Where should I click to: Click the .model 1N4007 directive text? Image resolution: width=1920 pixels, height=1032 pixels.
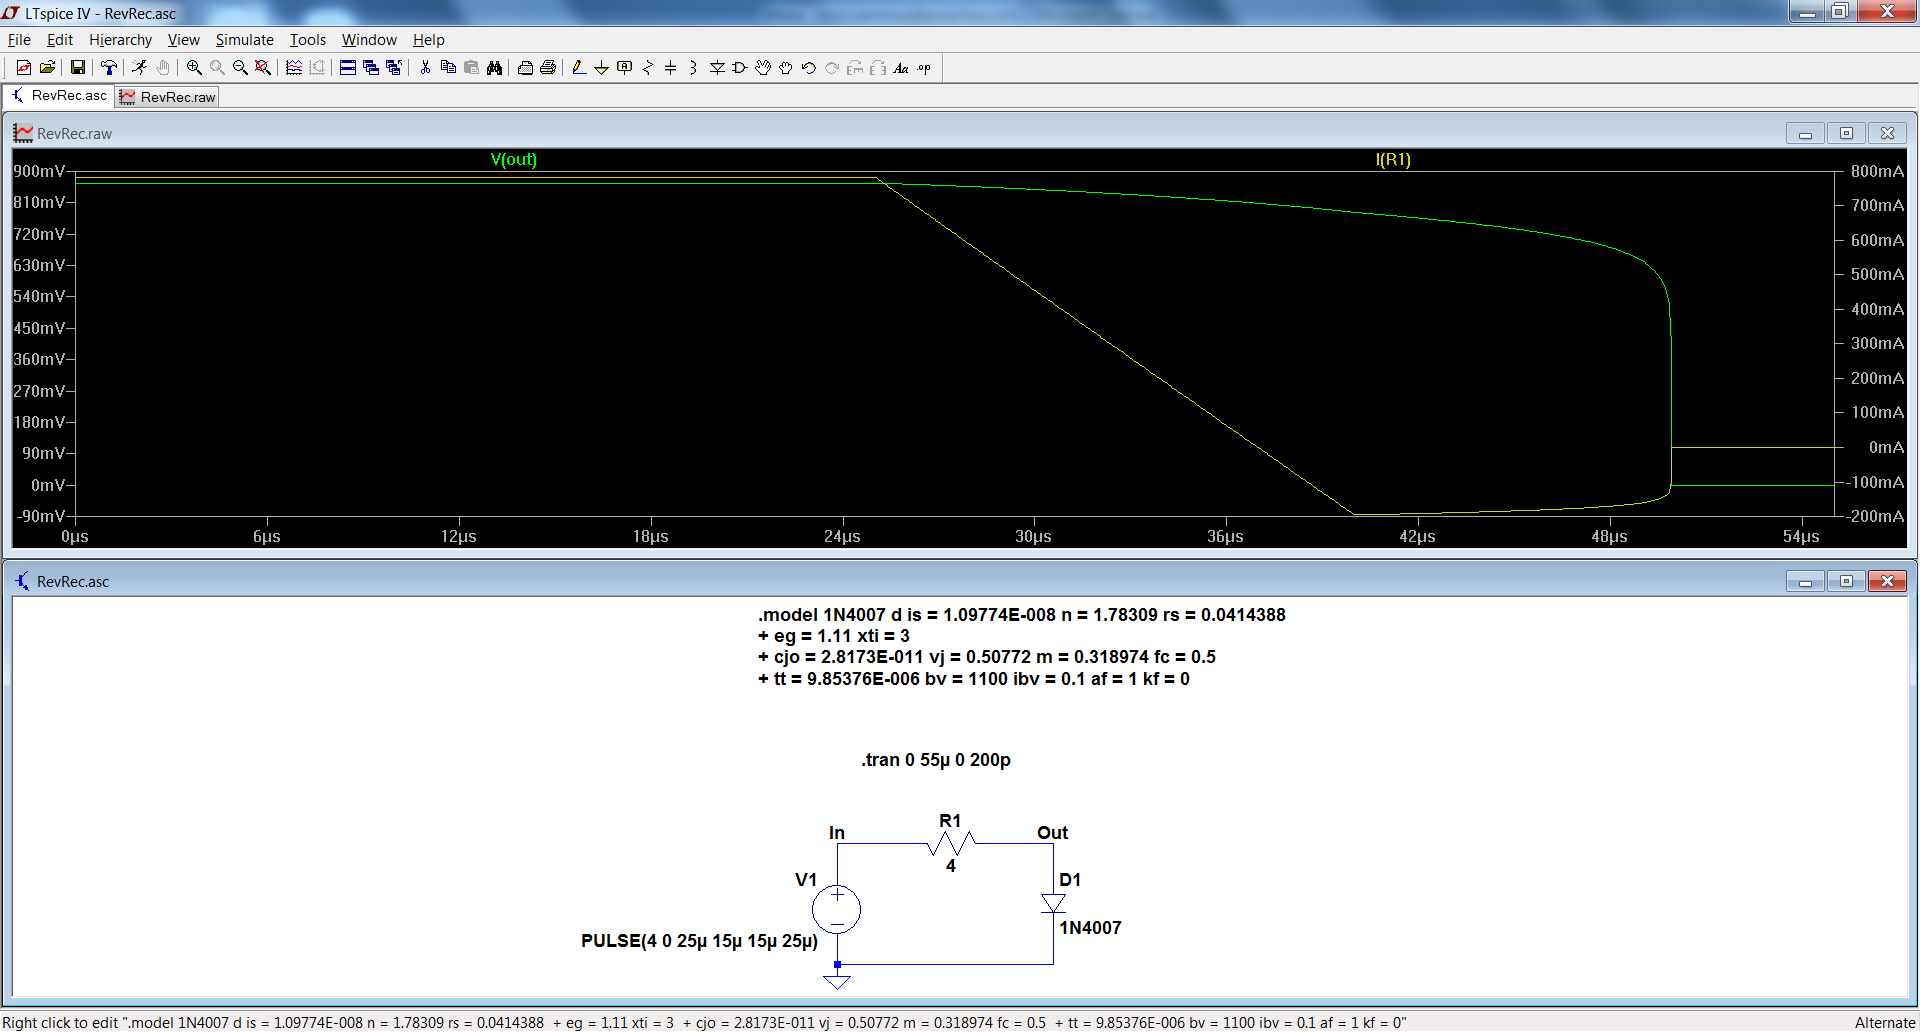pos(1021,647)
